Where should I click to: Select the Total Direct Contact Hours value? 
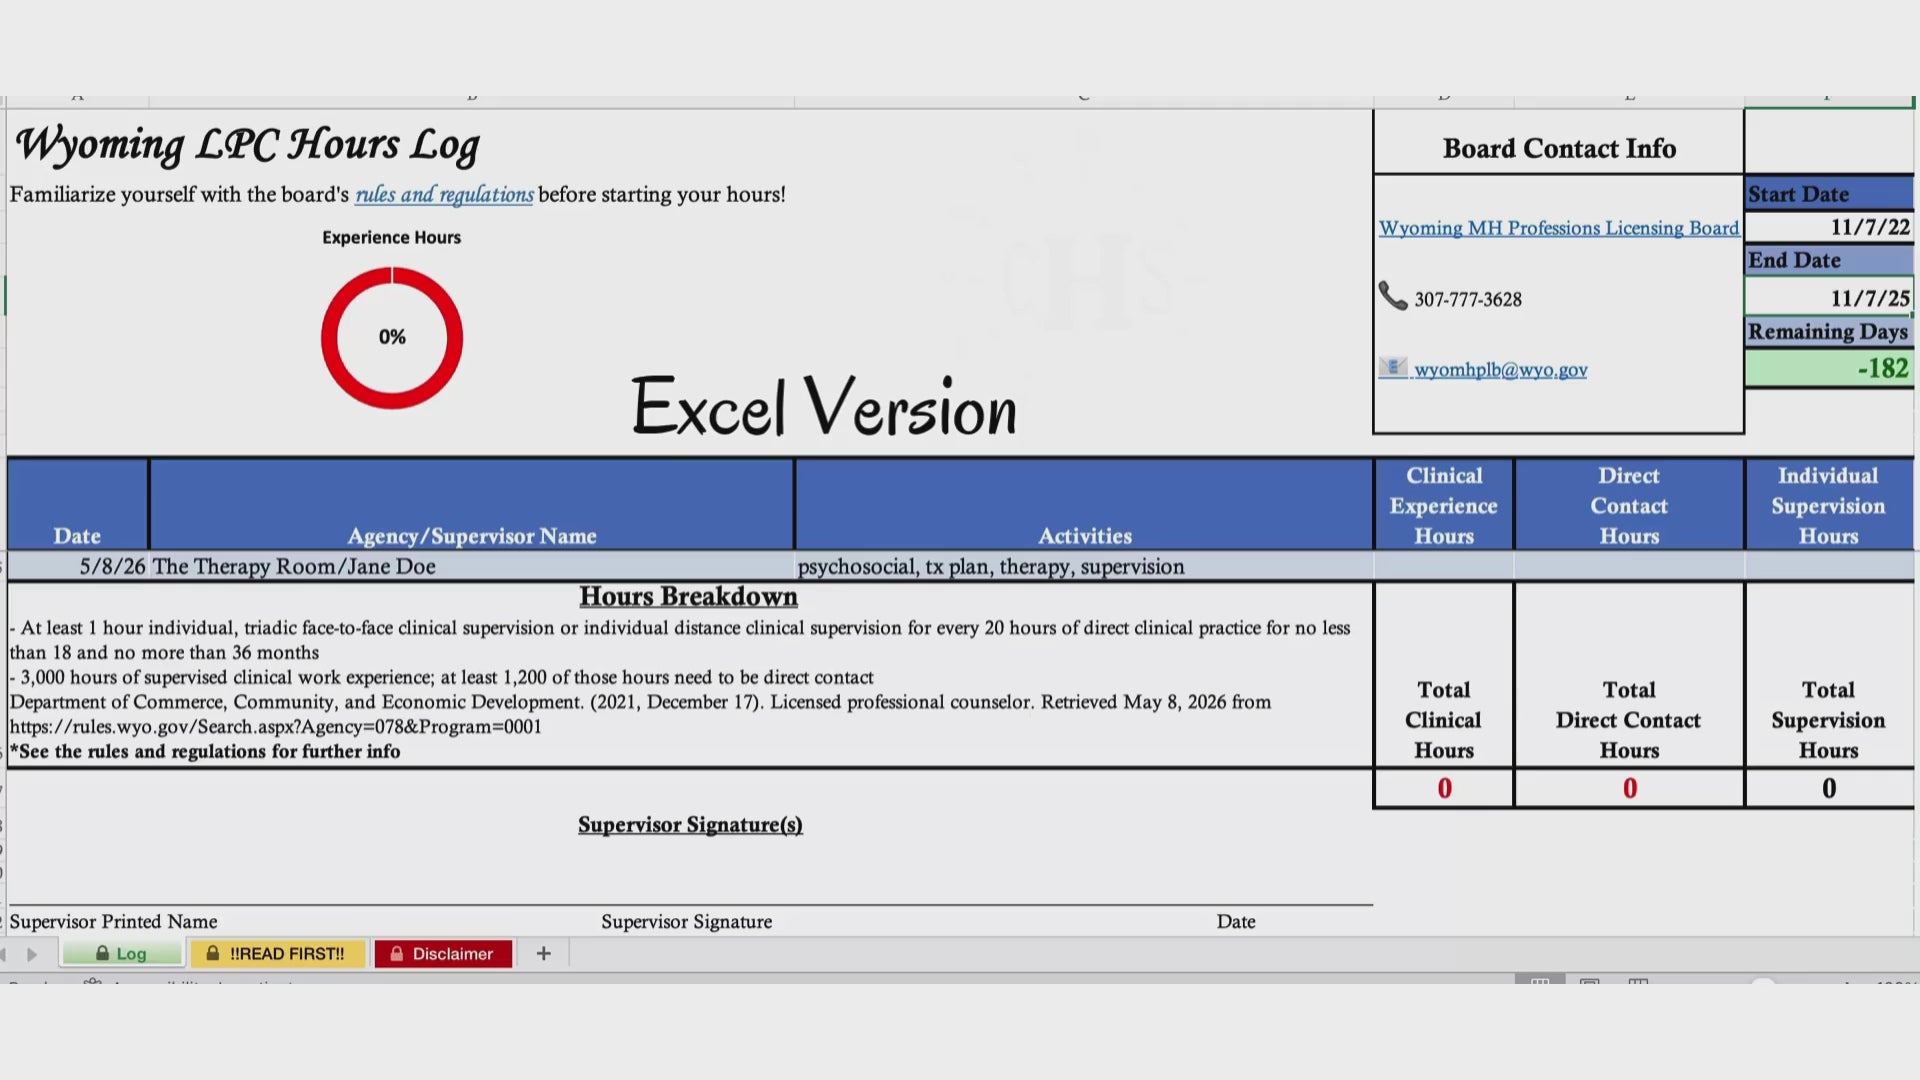(1629, 788)
